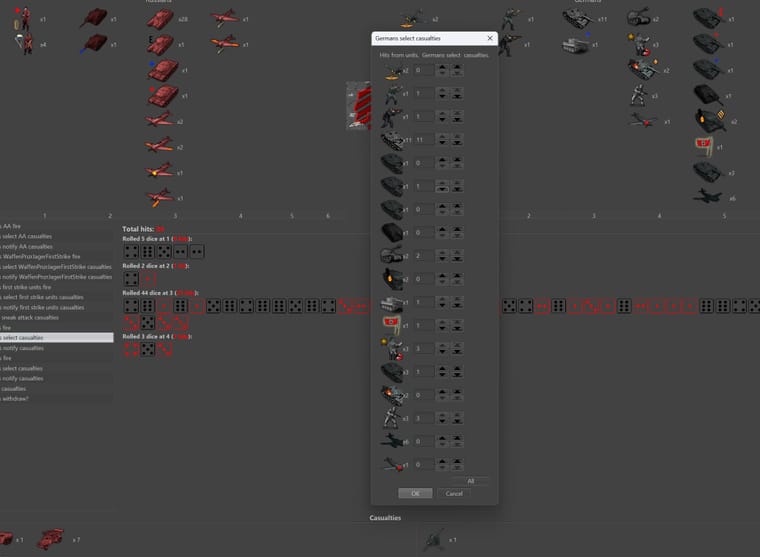Viewport: 760px width, 557px height.
Task: Select 'notify first strike units casualties' step
Action: (x=43, y=307)
